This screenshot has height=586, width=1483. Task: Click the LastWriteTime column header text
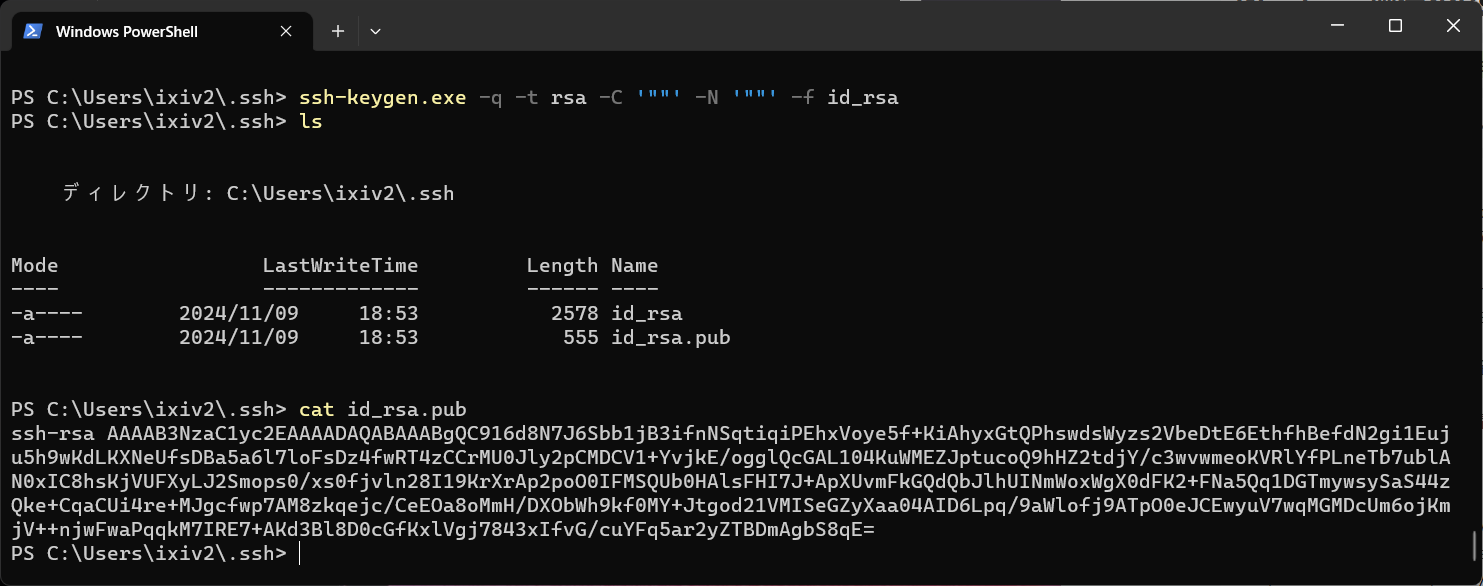point(340,265)
